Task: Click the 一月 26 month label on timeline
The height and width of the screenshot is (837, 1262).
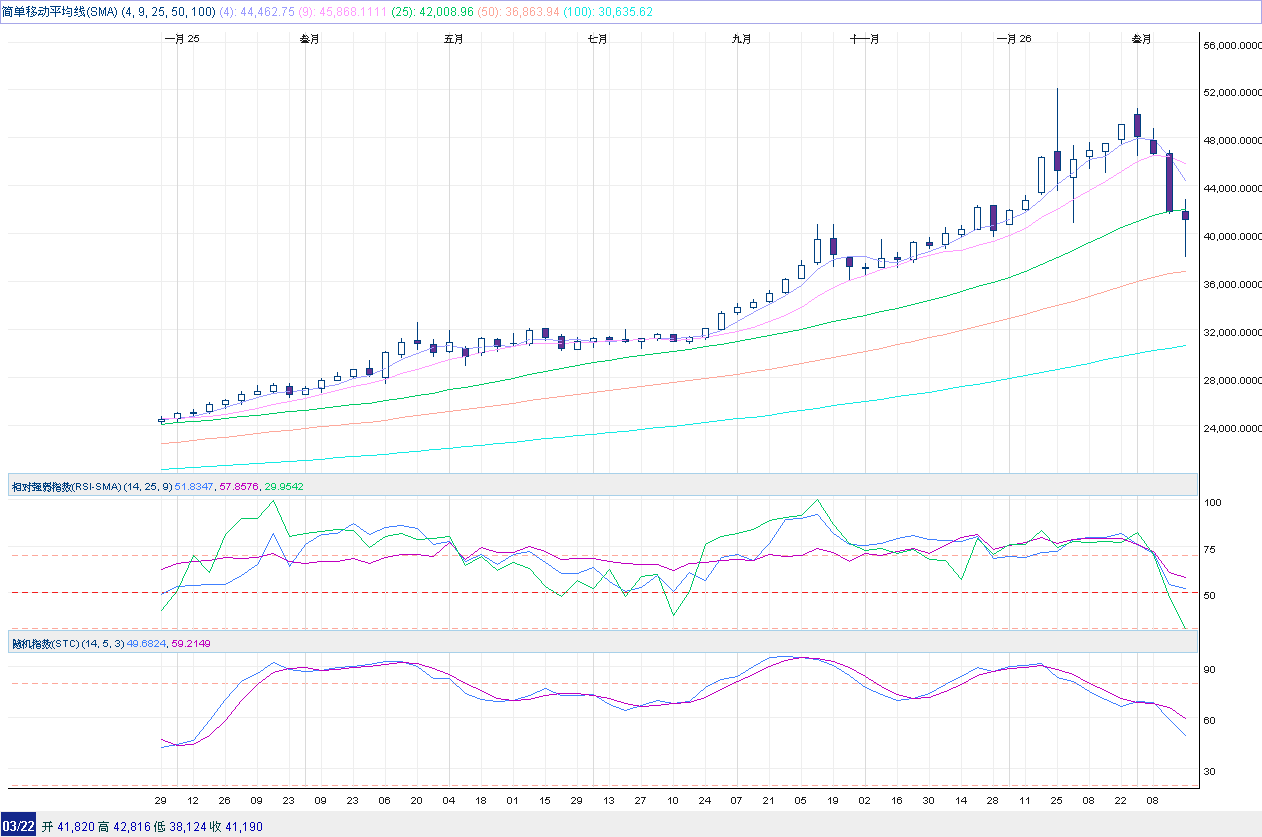Action: pos(1013,39)
